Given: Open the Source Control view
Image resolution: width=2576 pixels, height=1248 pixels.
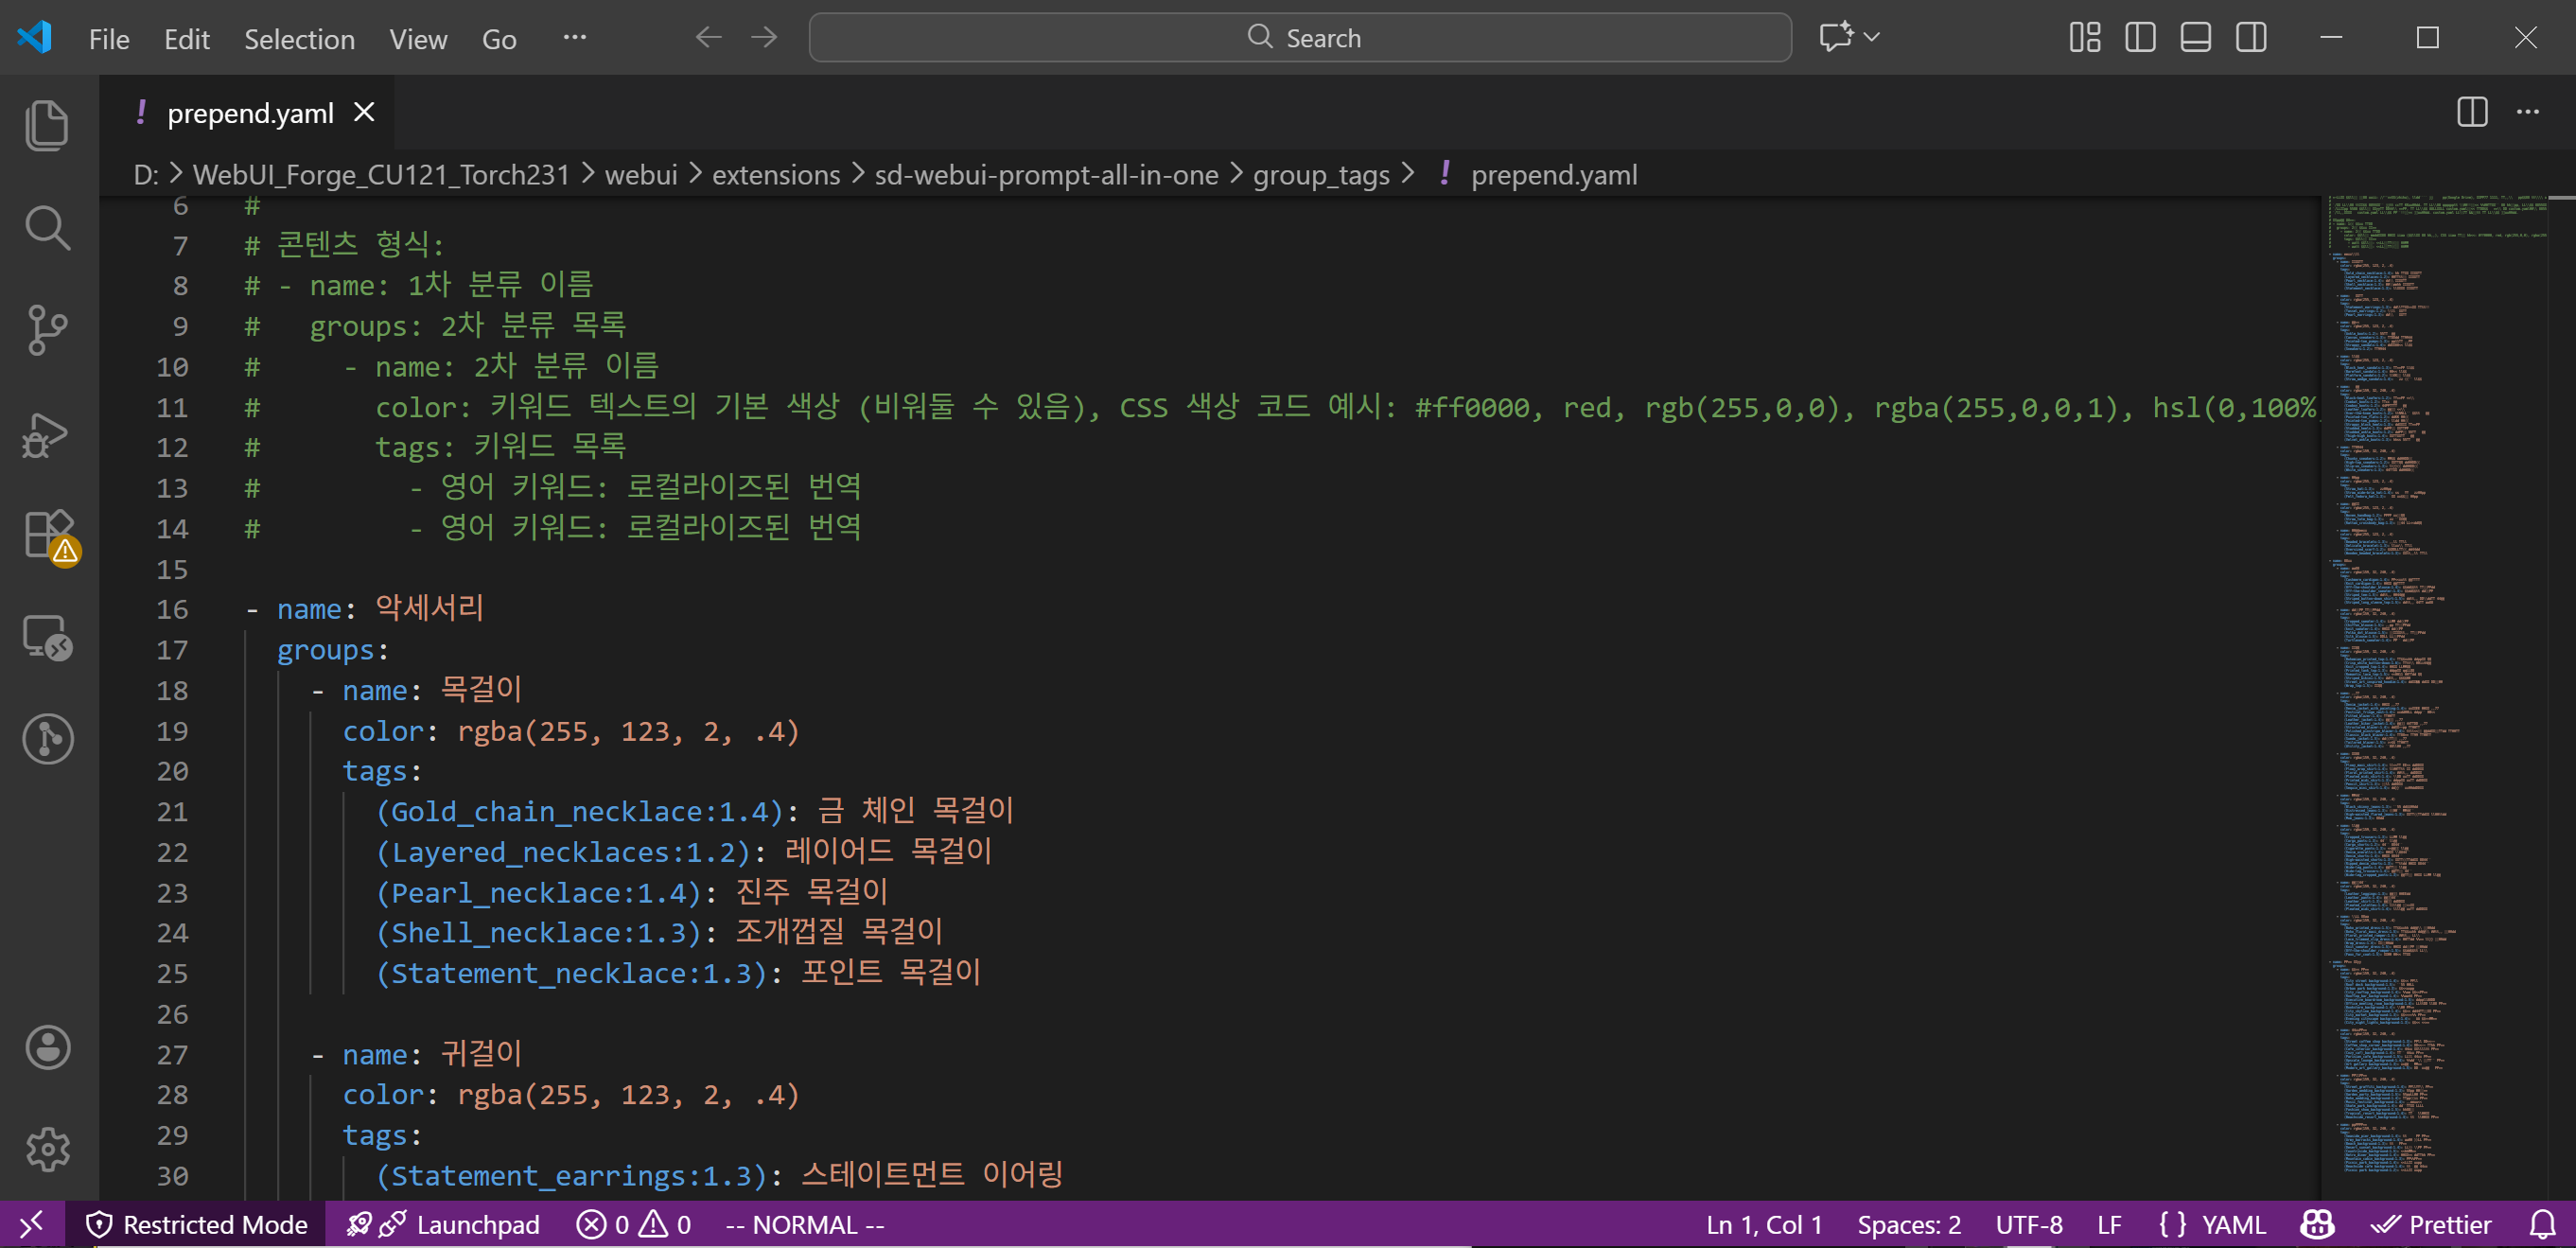Looking at the screenshot, I should 47,330.
